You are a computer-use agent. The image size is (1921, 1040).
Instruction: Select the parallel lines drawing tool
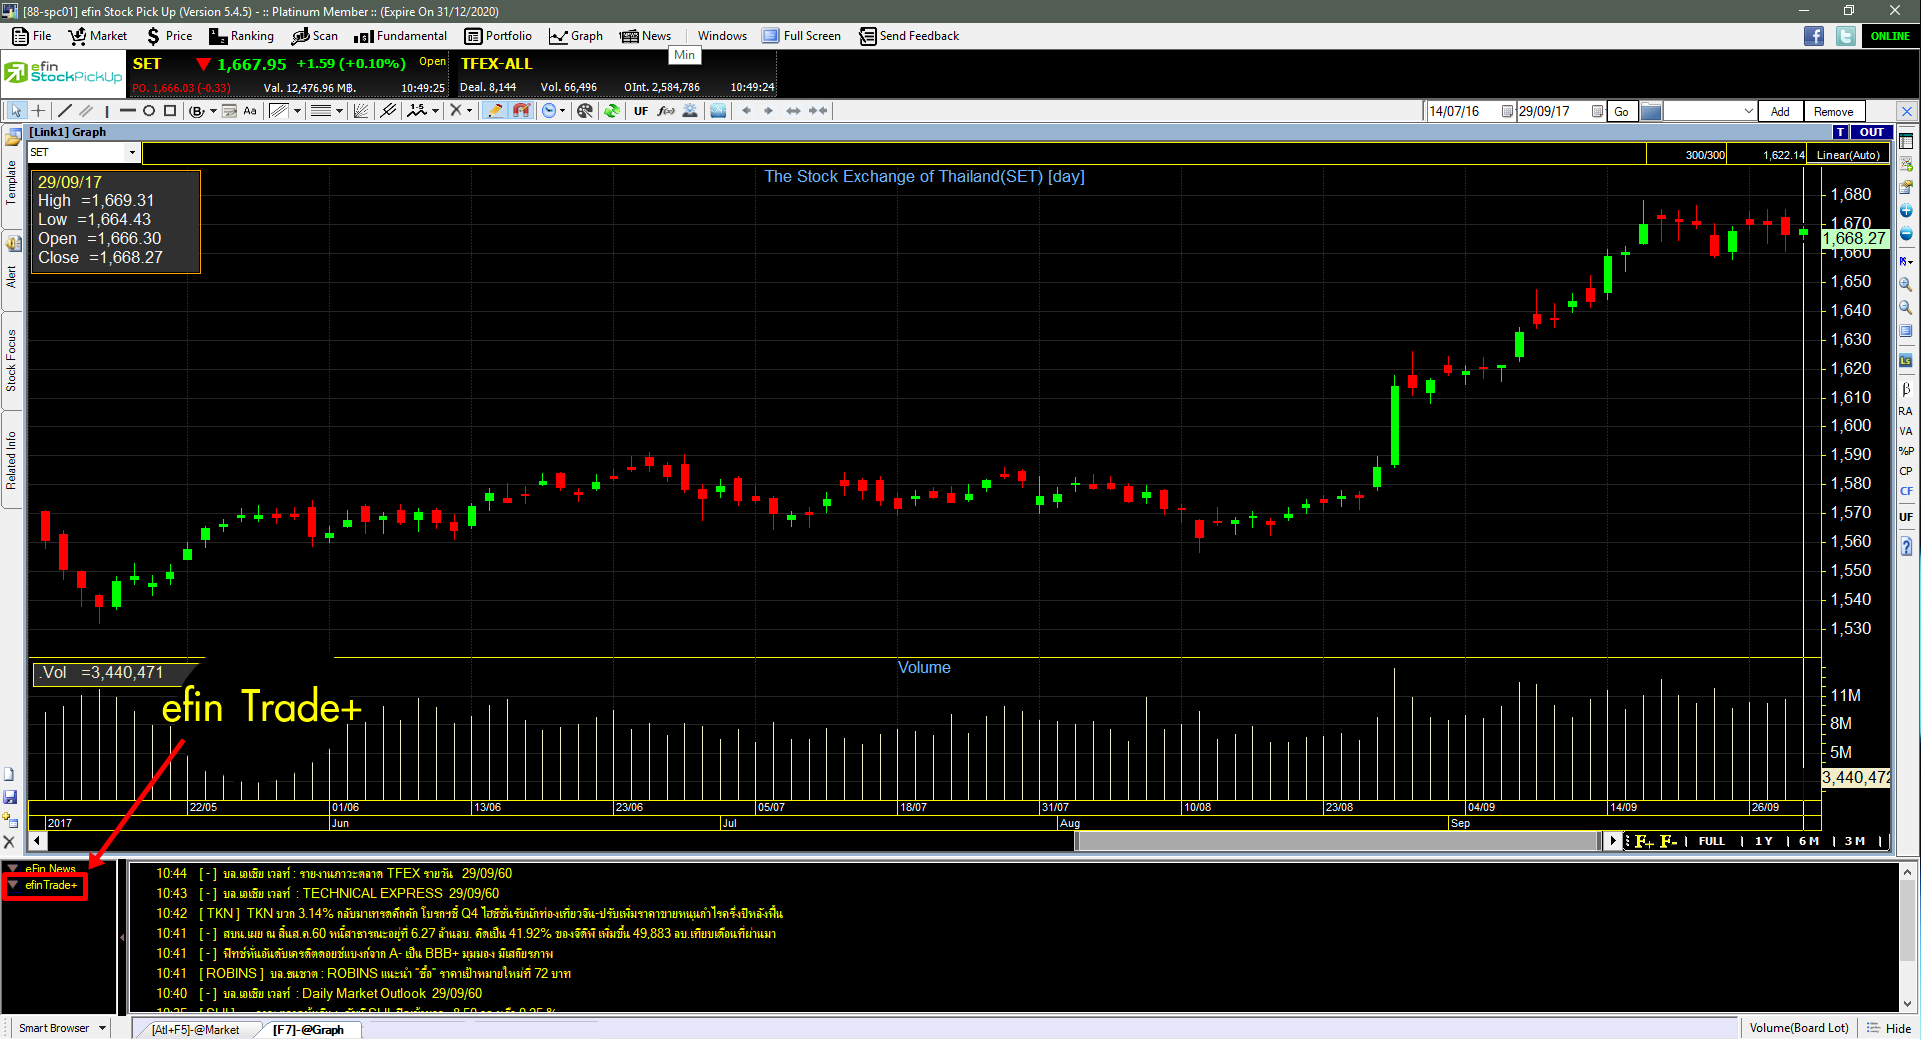(x=86, y=111)
